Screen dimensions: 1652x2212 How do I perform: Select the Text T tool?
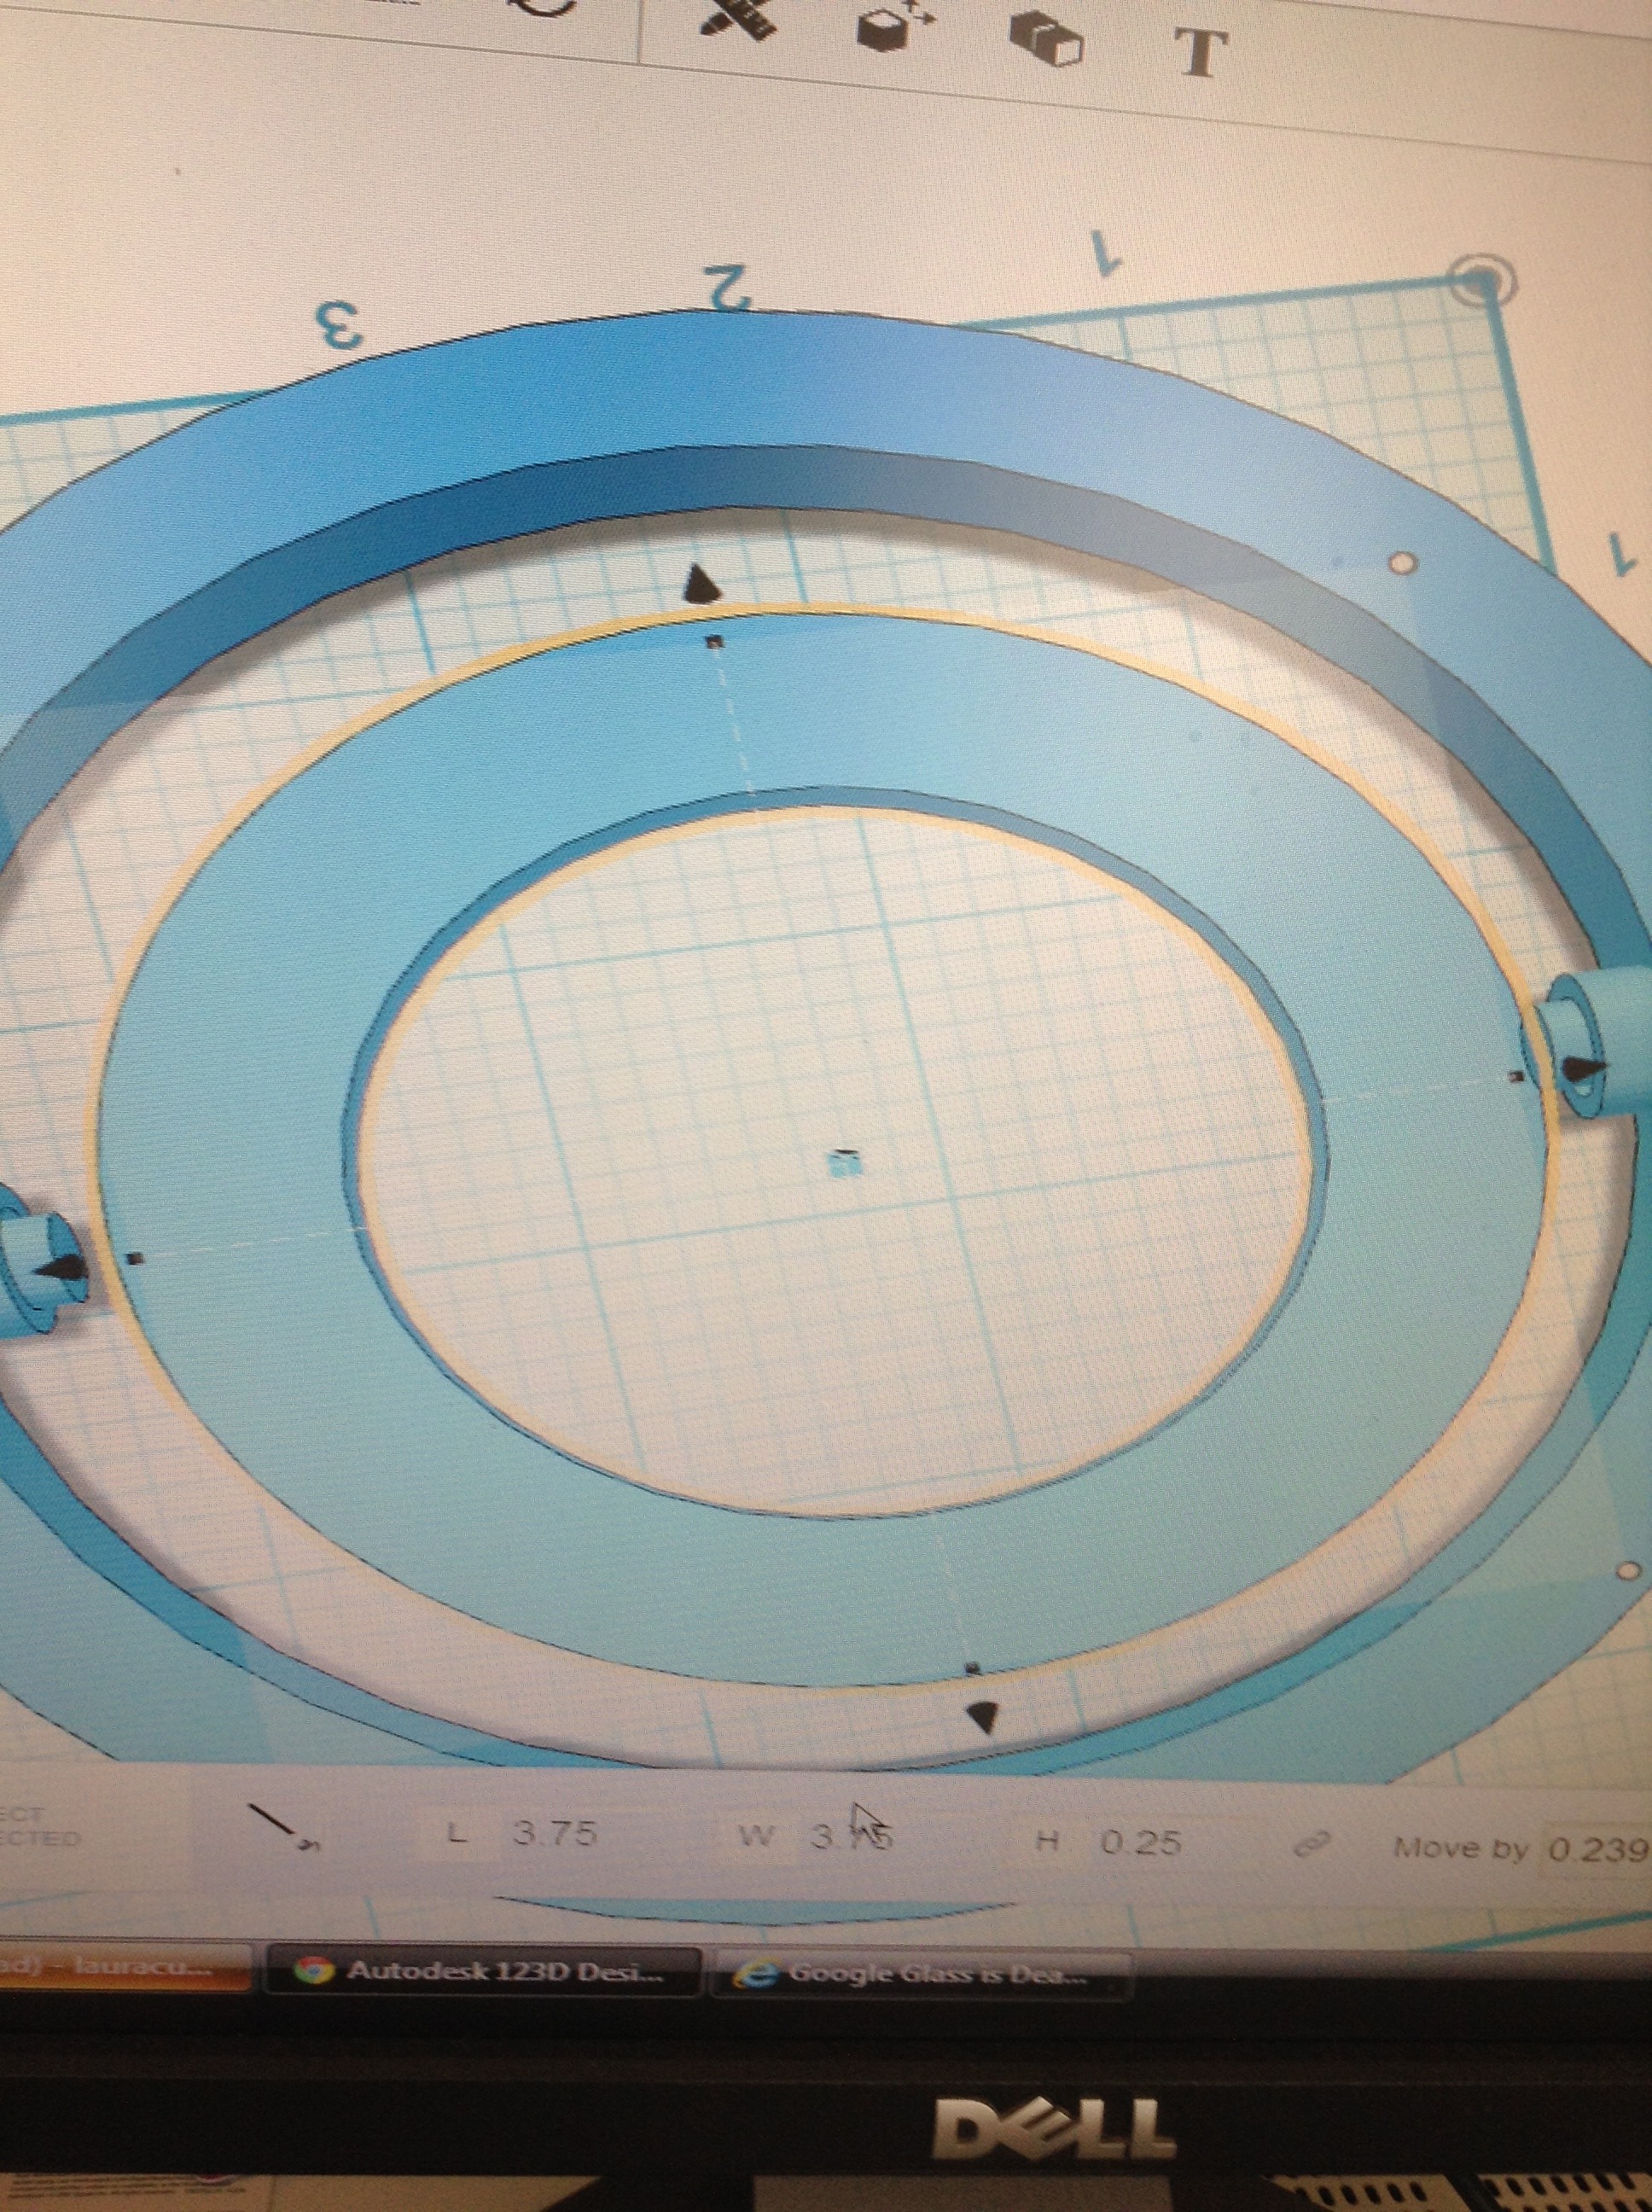point(1199,55)
